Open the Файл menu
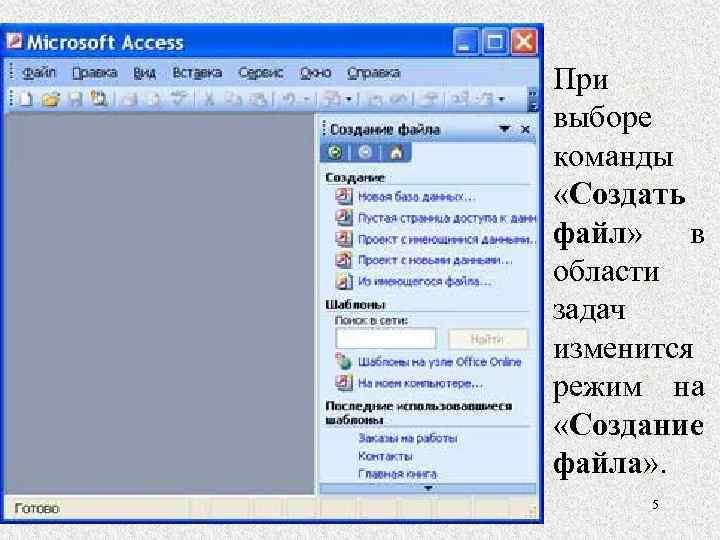The height and width of the screenshot is (540, 720). (x=39, y=73)
